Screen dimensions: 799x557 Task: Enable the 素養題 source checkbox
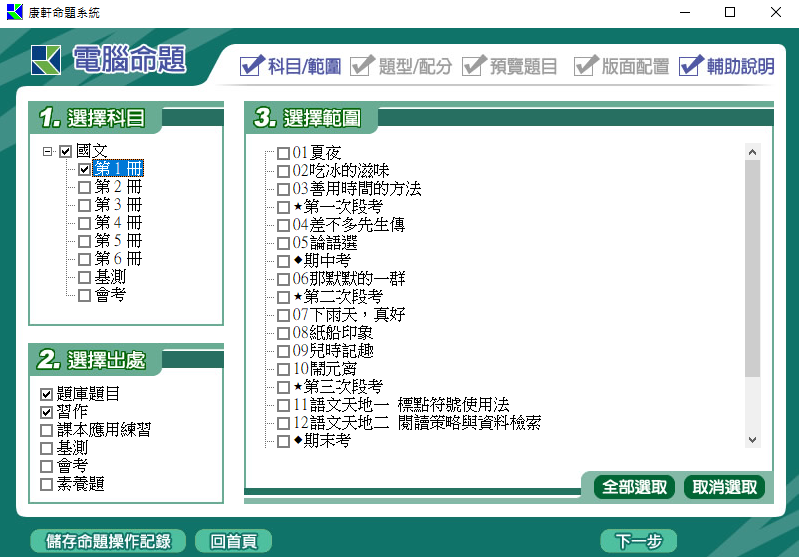pyautogui.click(x=46, y=484)
